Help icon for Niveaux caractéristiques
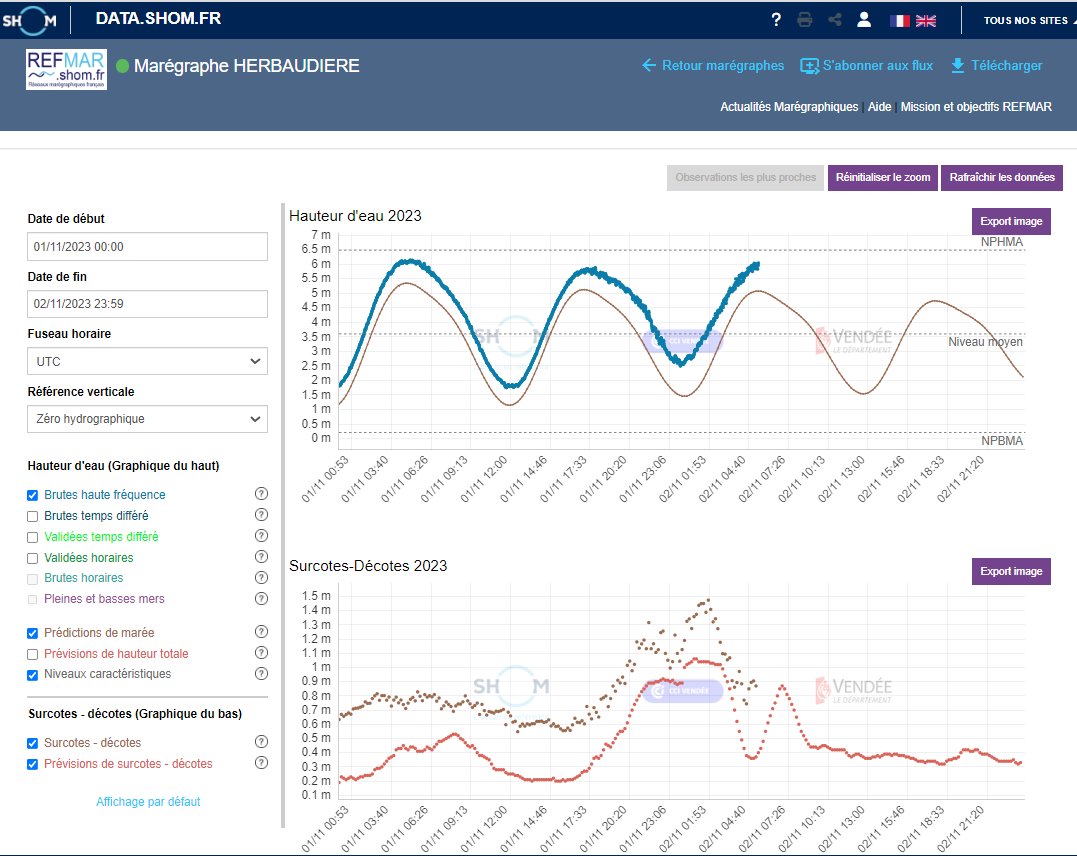 coord(261,674)
